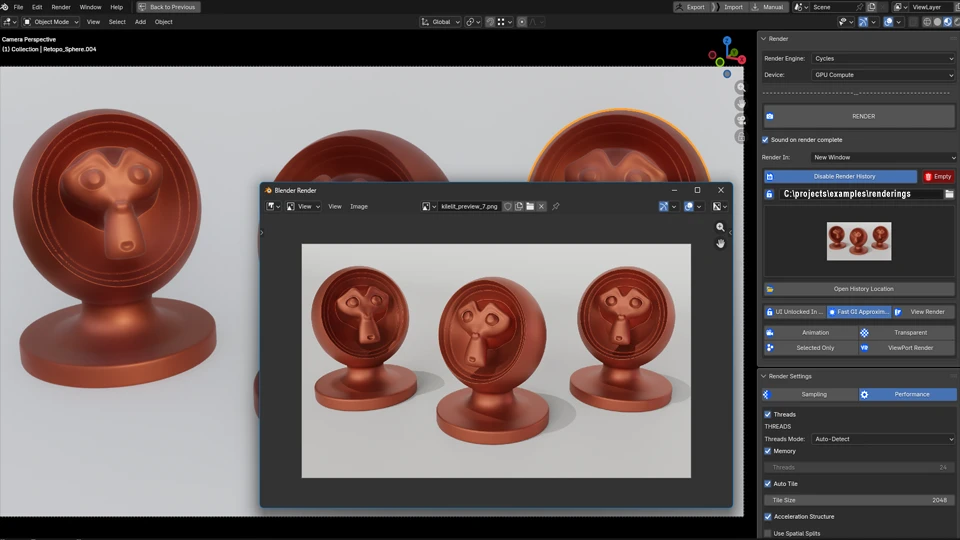Adjust the Tile Size 2048 field
The height and width of the screenshot is (540, 960).
pos(859,500)
